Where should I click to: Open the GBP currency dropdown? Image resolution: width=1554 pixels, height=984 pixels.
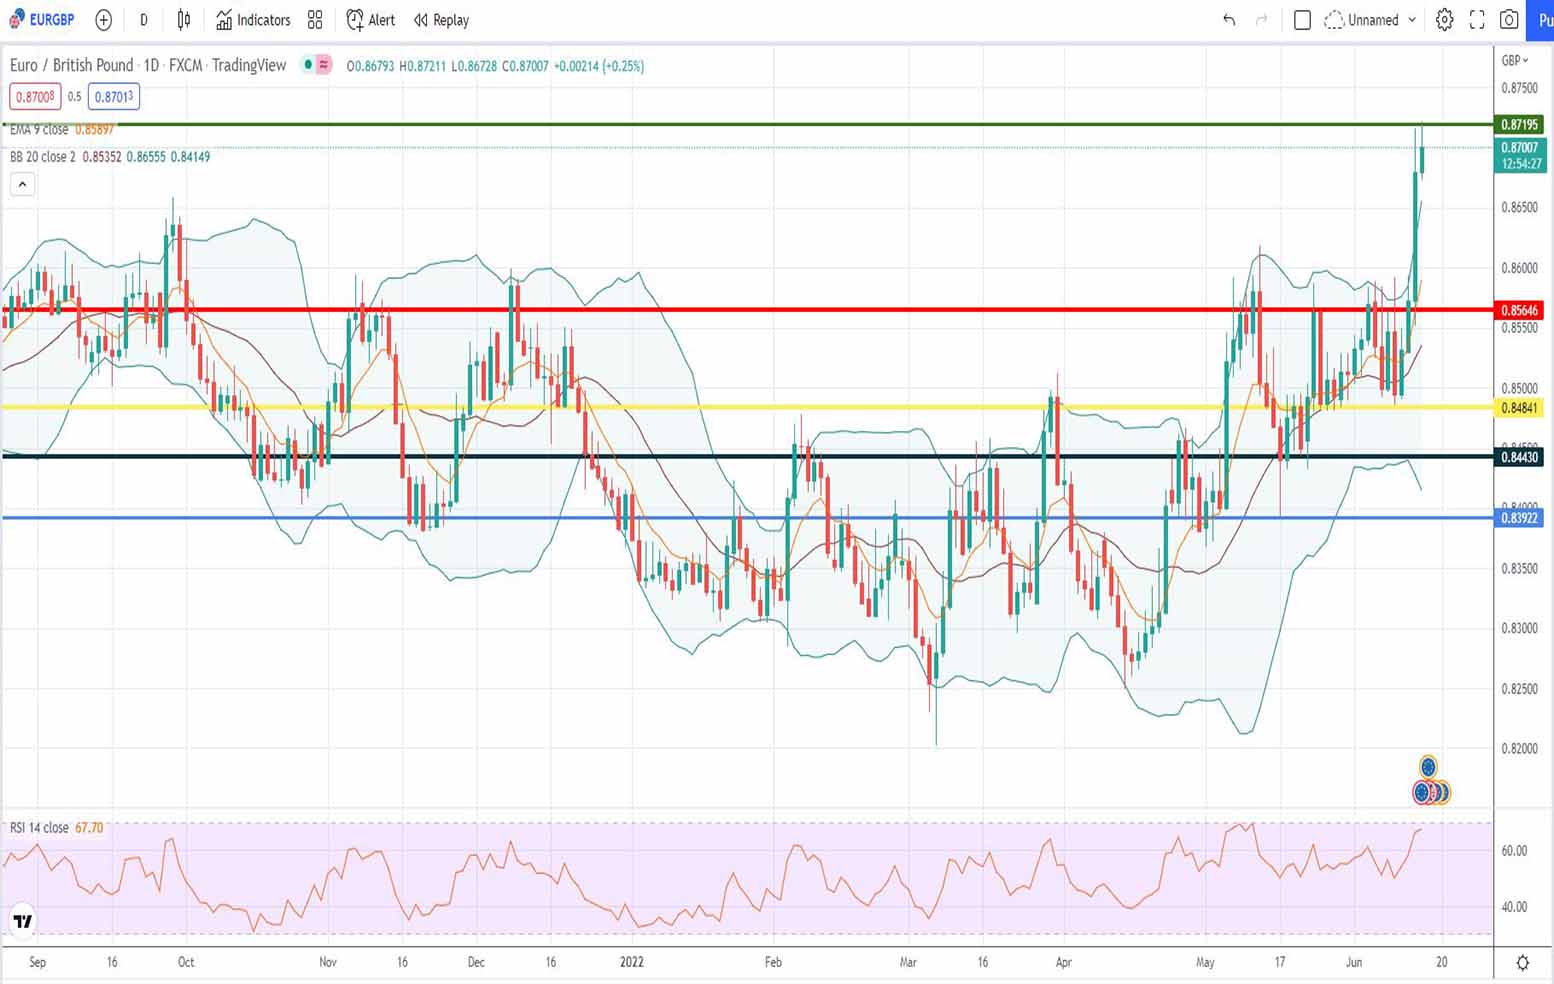coord(1514,60)
